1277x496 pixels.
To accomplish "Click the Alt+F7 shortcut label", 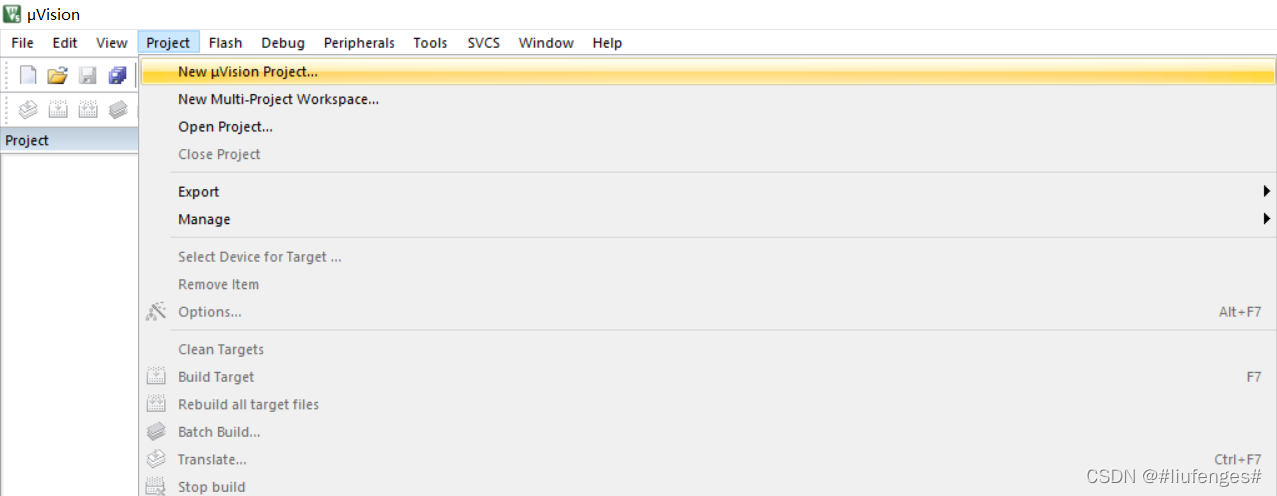I will tap(1240, 312).
